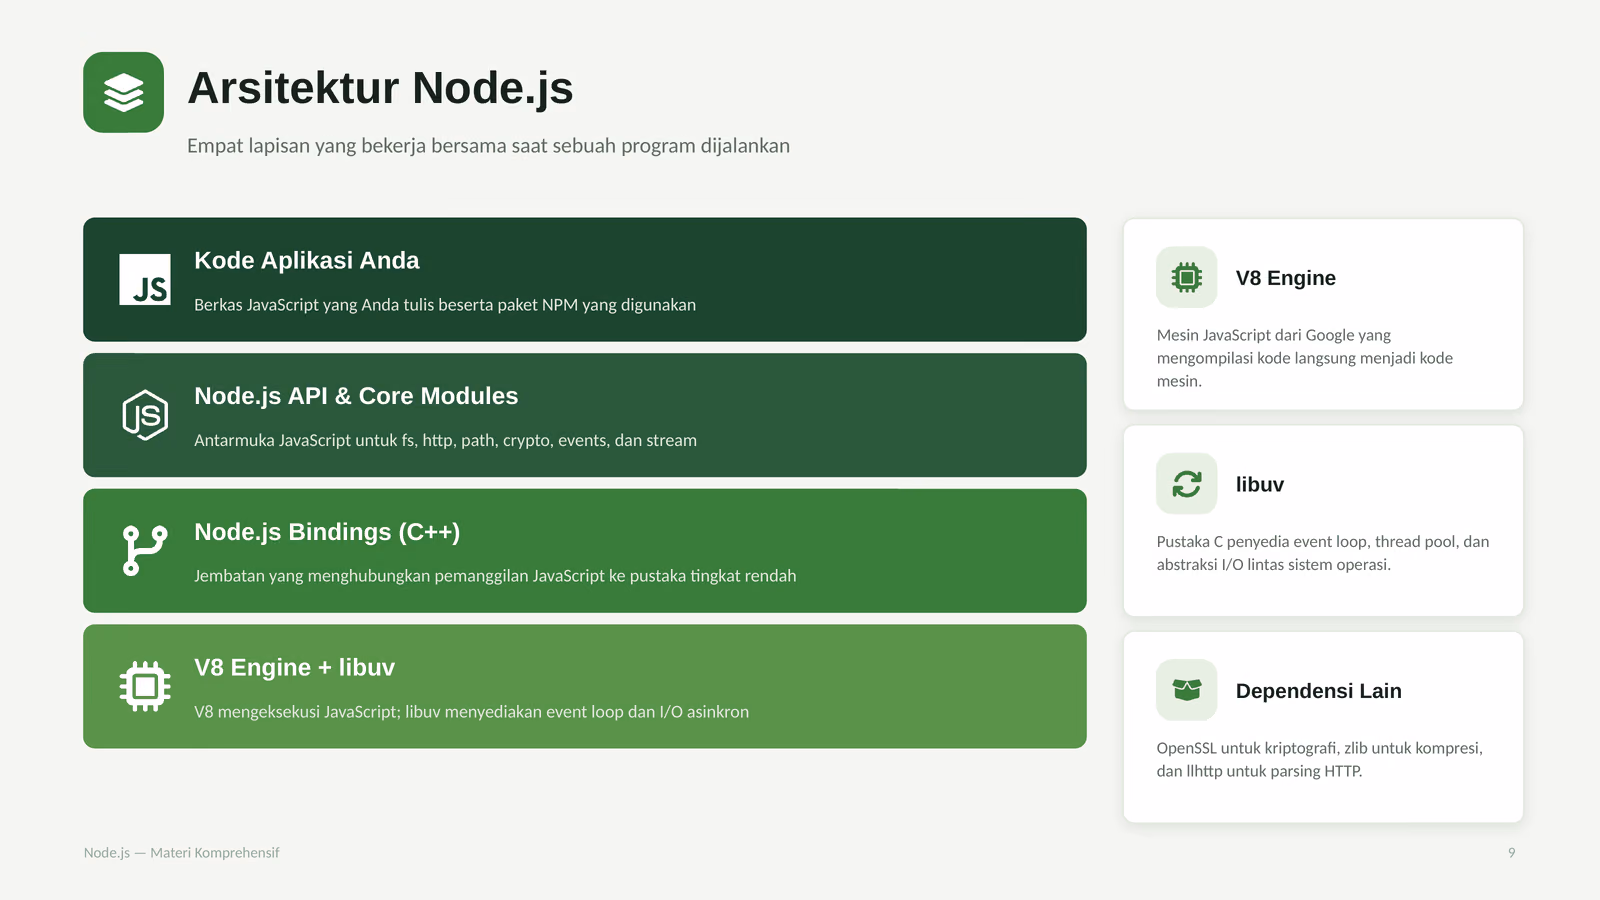Click text 'V8 mengeksekusi JavaScript; libuv menyediakan'
1600x900 pixels.
point(368,712)
